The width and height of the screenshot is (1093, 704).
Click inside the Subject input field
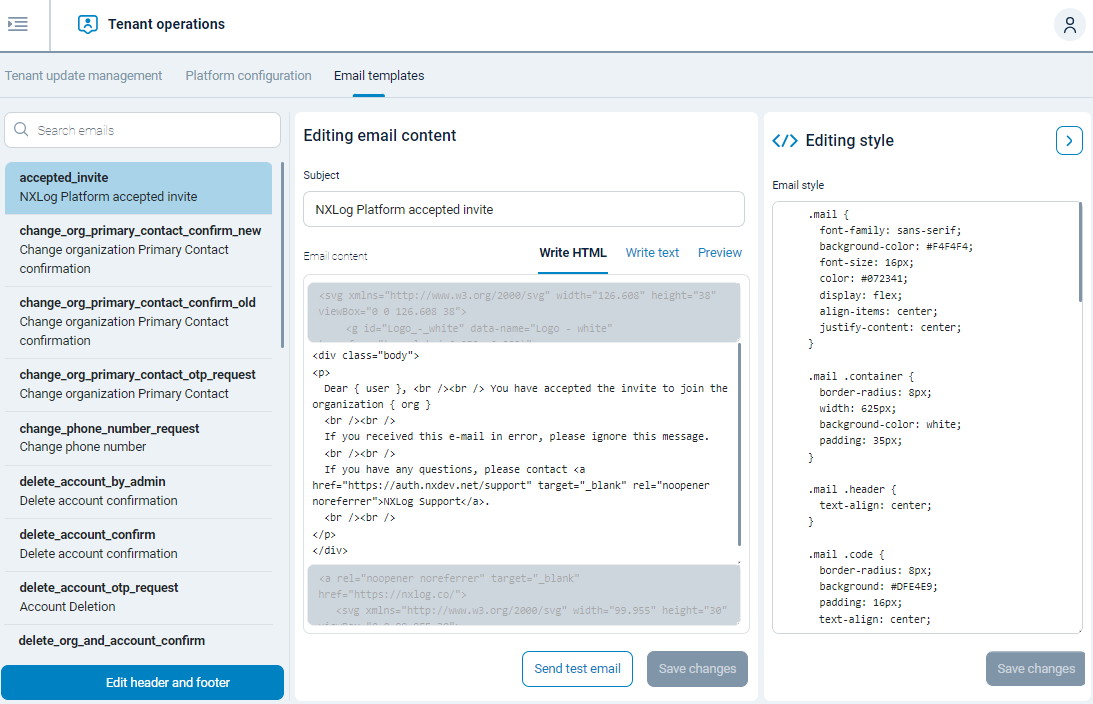[x=524, y=209]
